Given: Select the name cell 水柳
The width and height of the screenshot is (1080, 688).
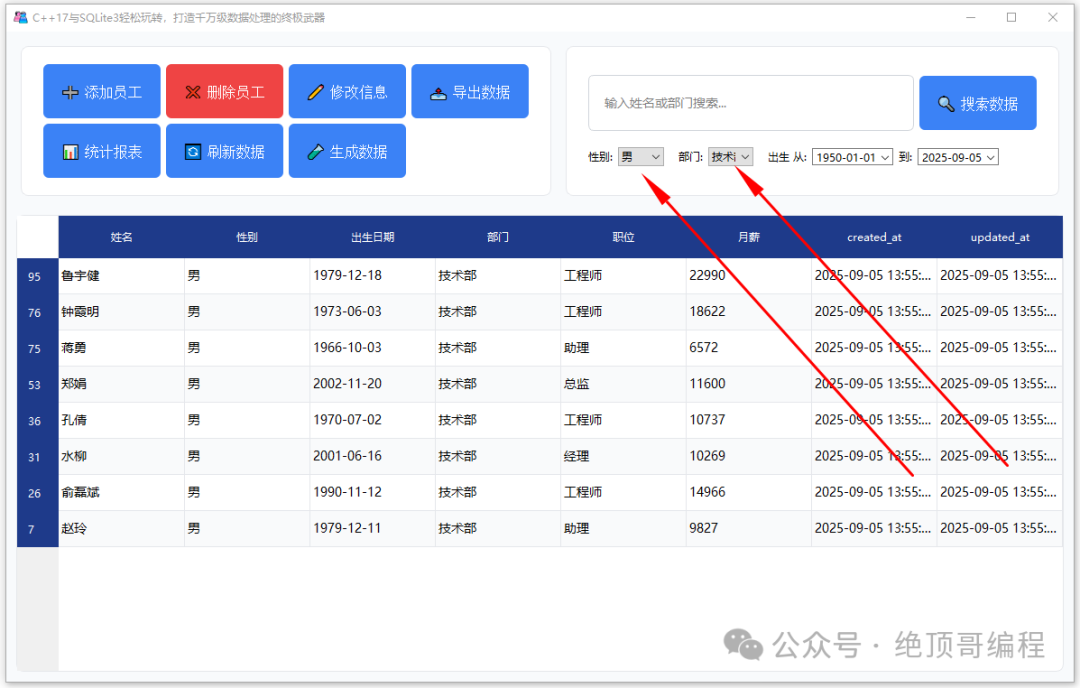Looking at the screenshot, I should (121, 457).
